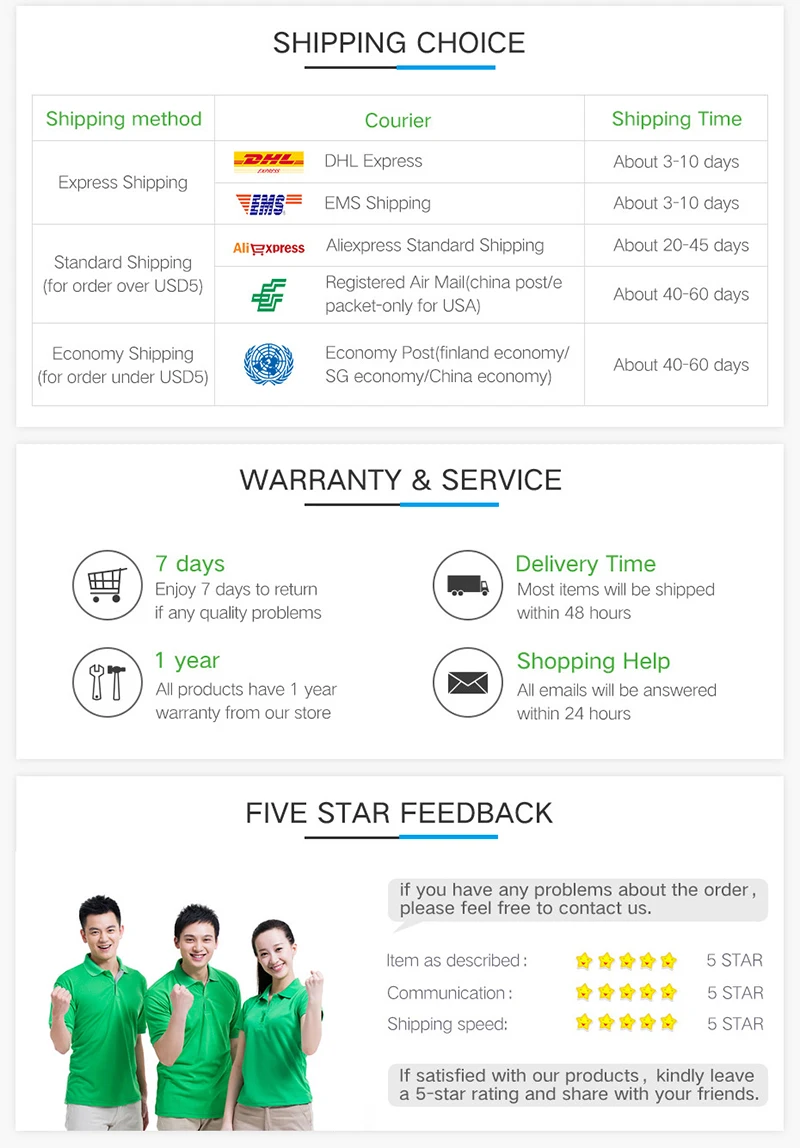Click the envelope Shopping Help icon

pos(468,682)
